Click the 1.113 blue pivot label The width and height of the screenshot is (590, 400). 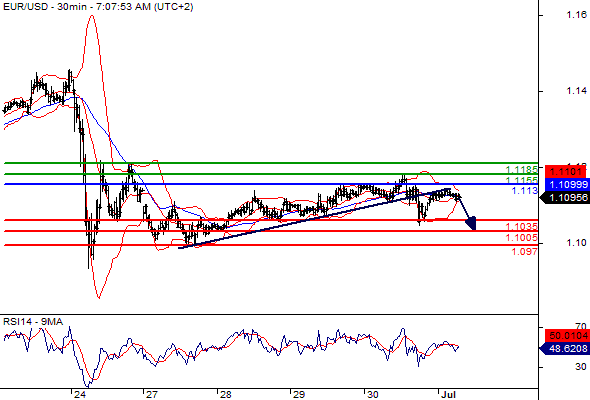[525, 191]
